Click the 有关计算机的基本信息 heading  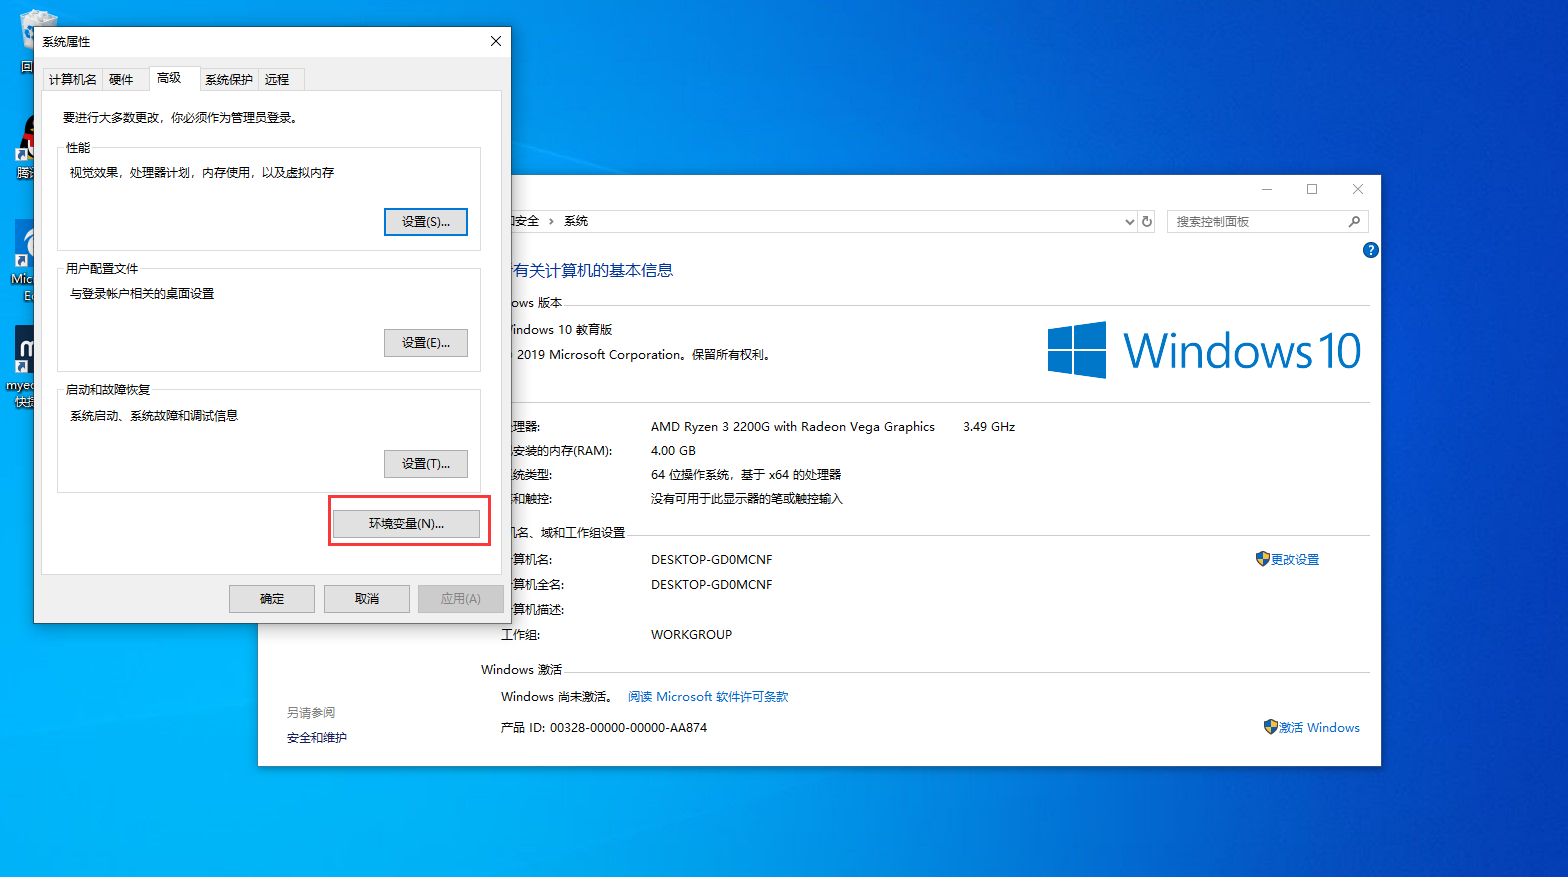pos(592,271)
